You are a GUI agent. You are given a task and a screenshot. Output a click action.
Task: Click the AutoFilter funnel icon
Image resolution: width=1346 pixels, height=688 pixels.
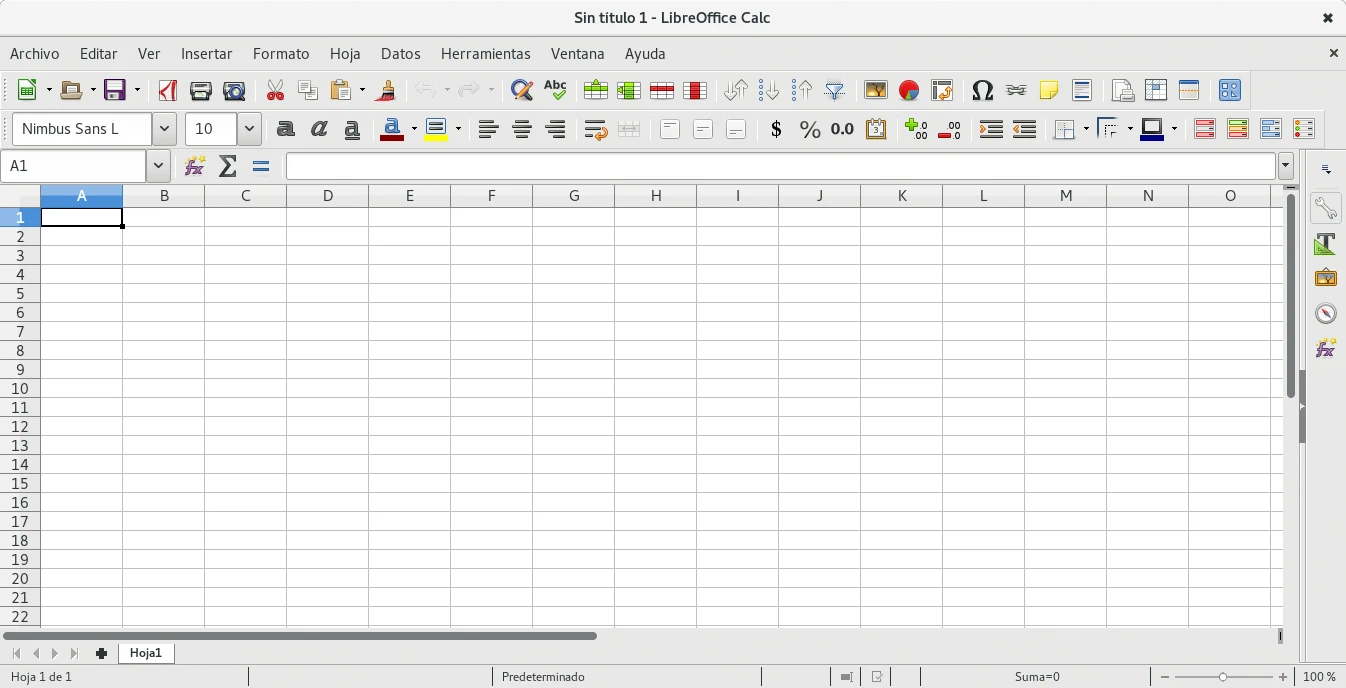pos(835,91)
